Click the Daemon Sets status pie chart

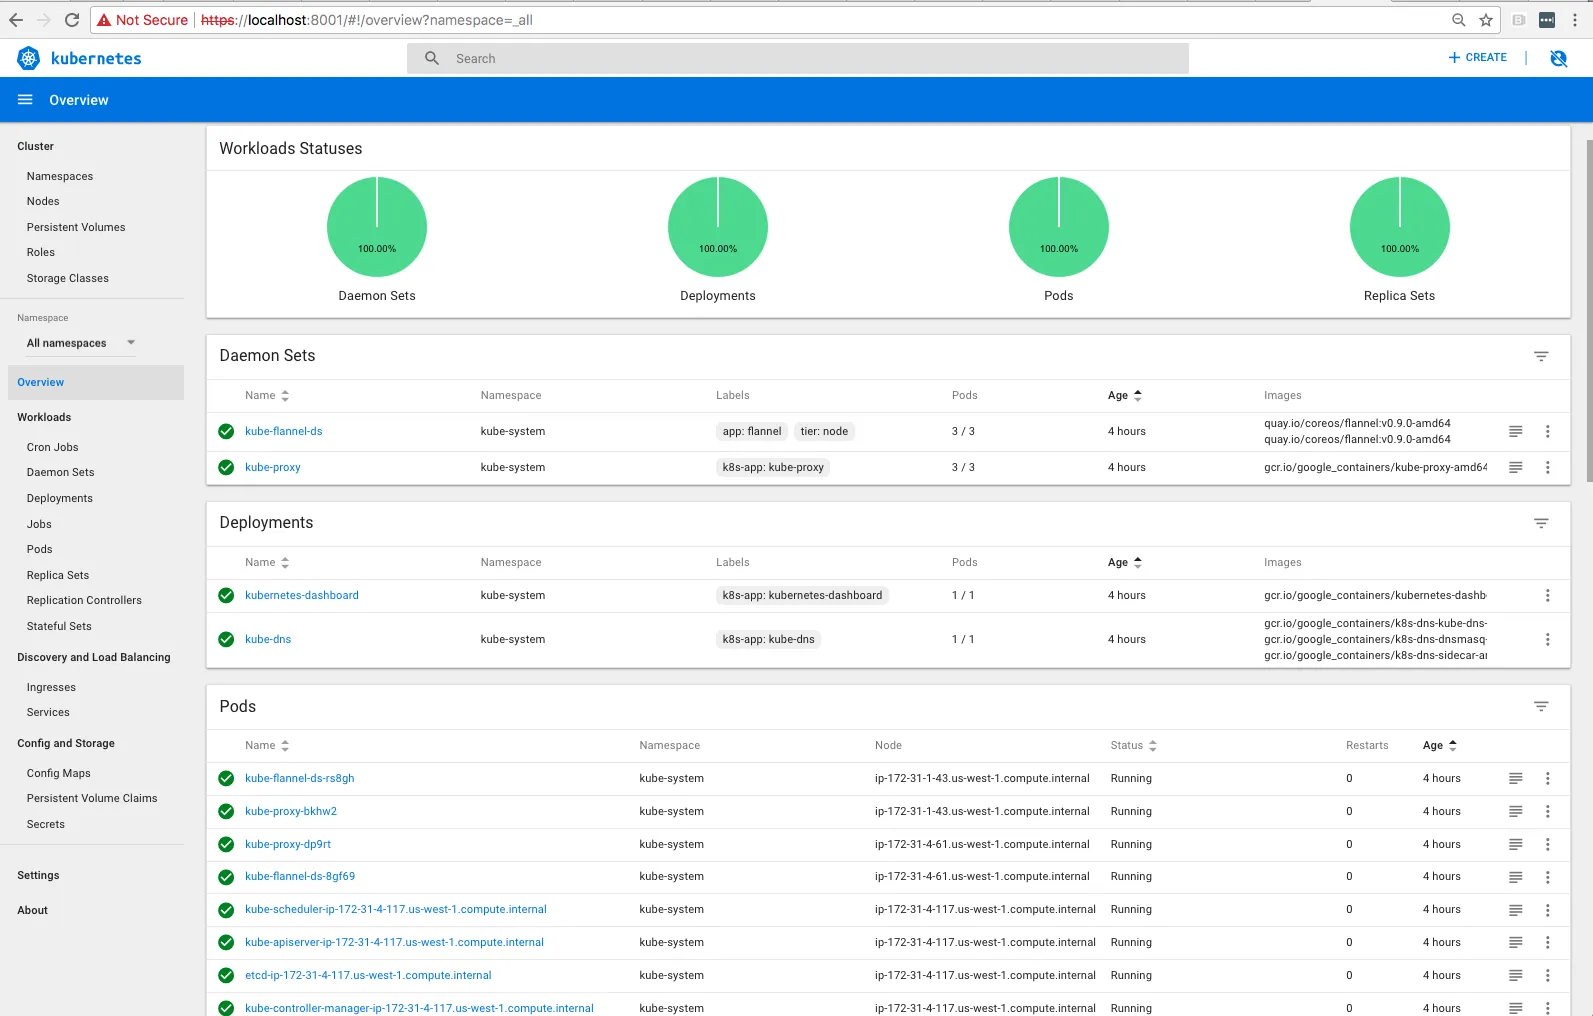[377, 227]
